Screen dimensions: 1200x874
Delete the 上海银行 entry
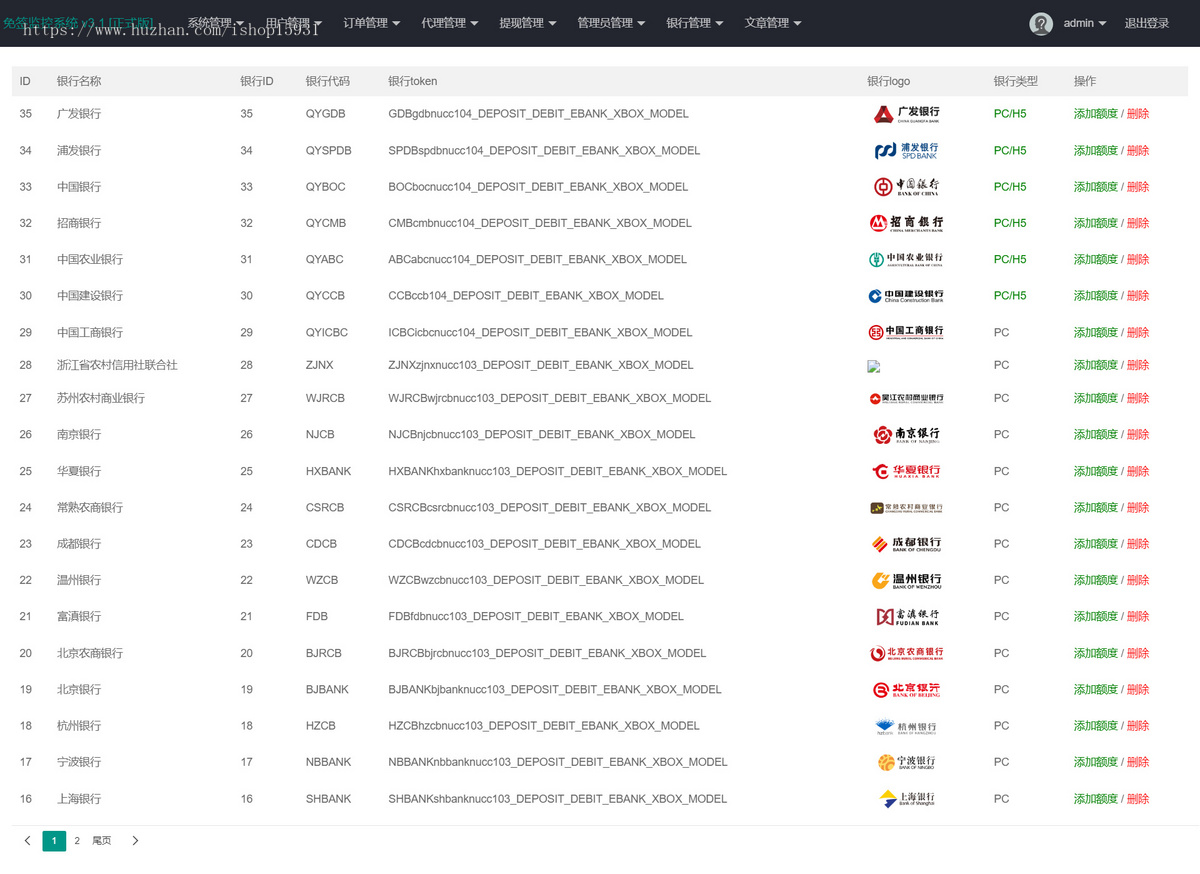click(x=1138, y=799)
